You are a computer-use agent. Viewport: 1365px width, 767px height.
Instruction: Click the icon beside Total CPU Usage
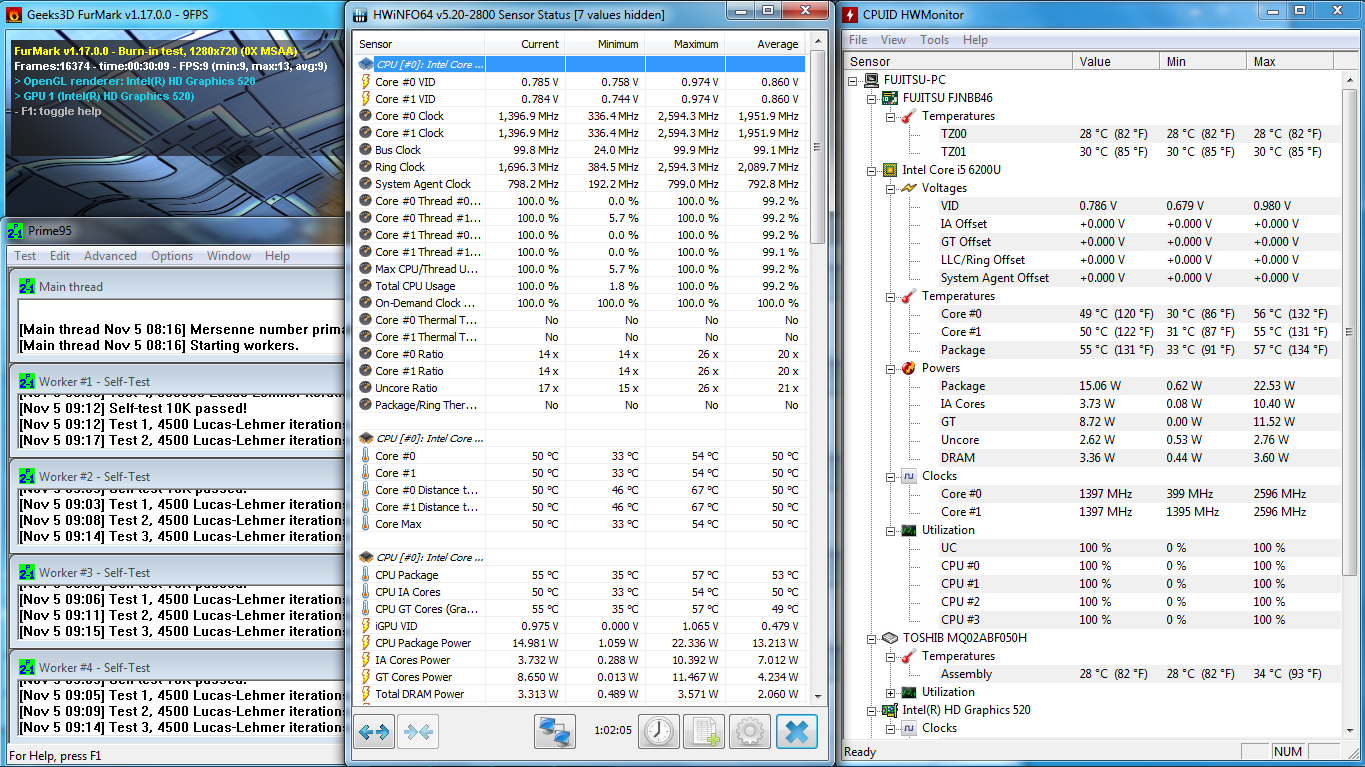[x=365, y=286]
